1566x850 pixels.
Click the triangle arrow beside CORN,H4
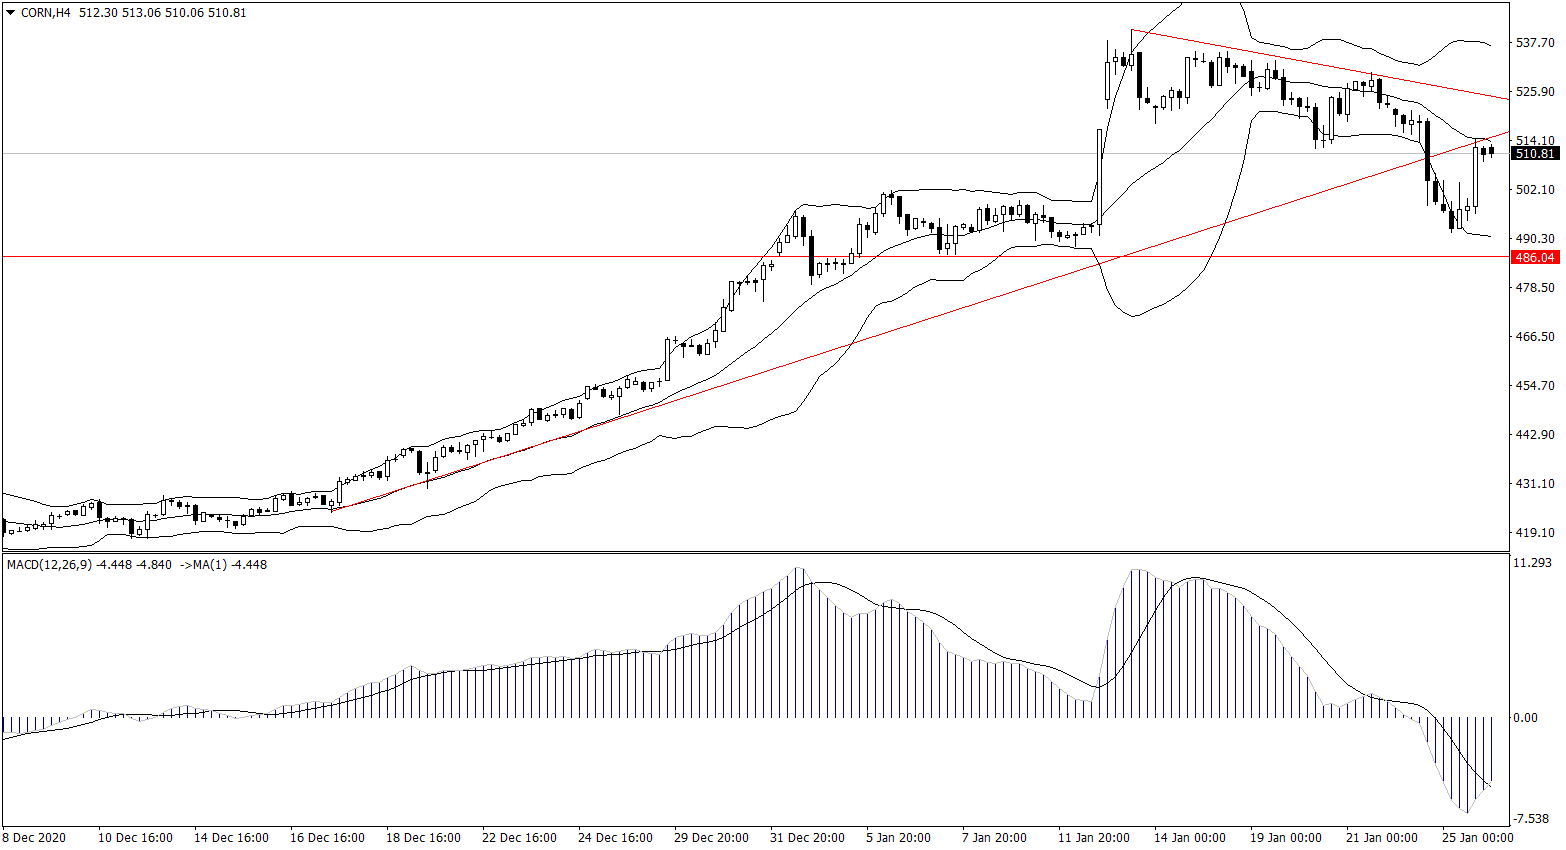tap(11, 13)
